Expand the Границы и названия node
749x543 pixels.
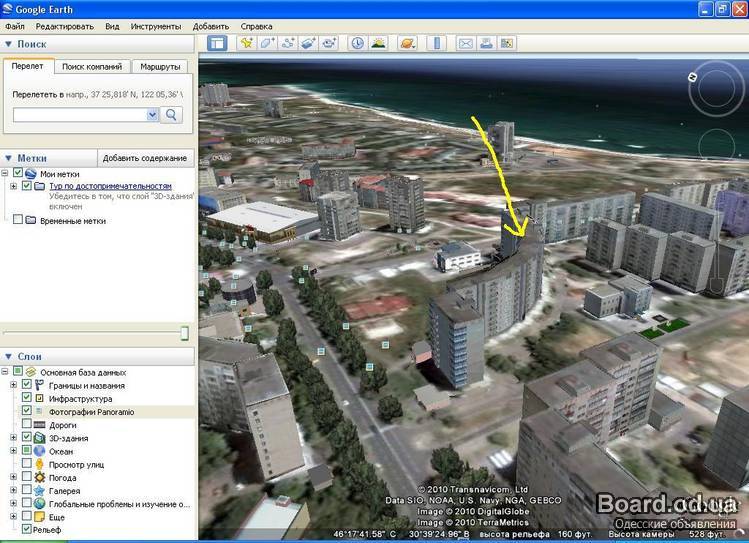click(13, 384)
